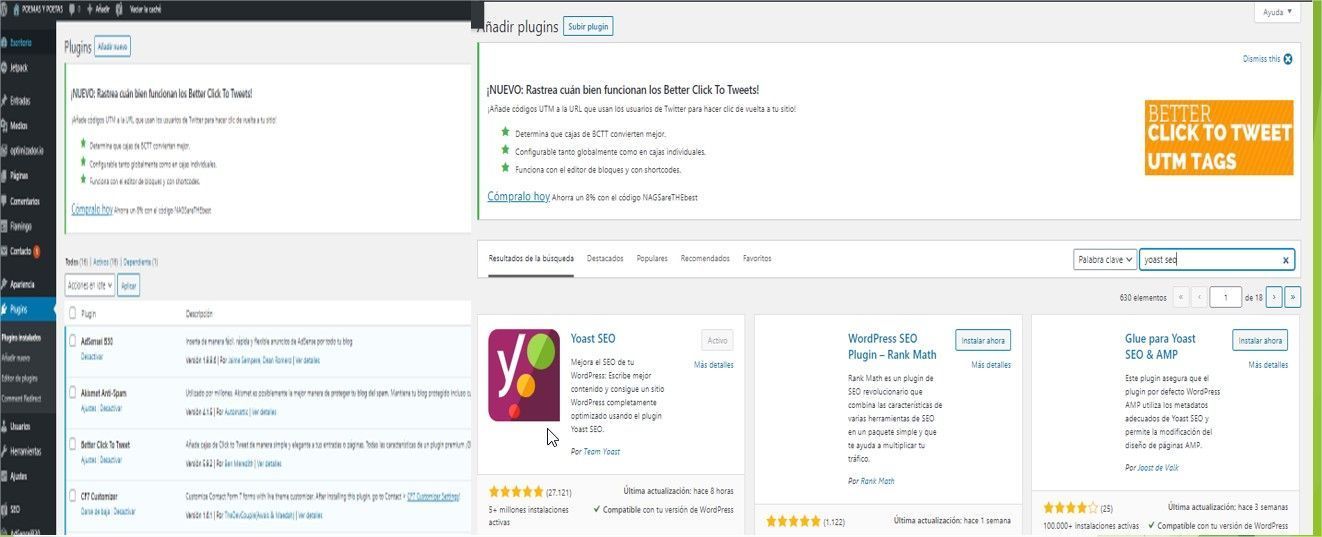
Task: Click Cómpralo hoy link in left Plugins notice
Action: coord(91,209)
